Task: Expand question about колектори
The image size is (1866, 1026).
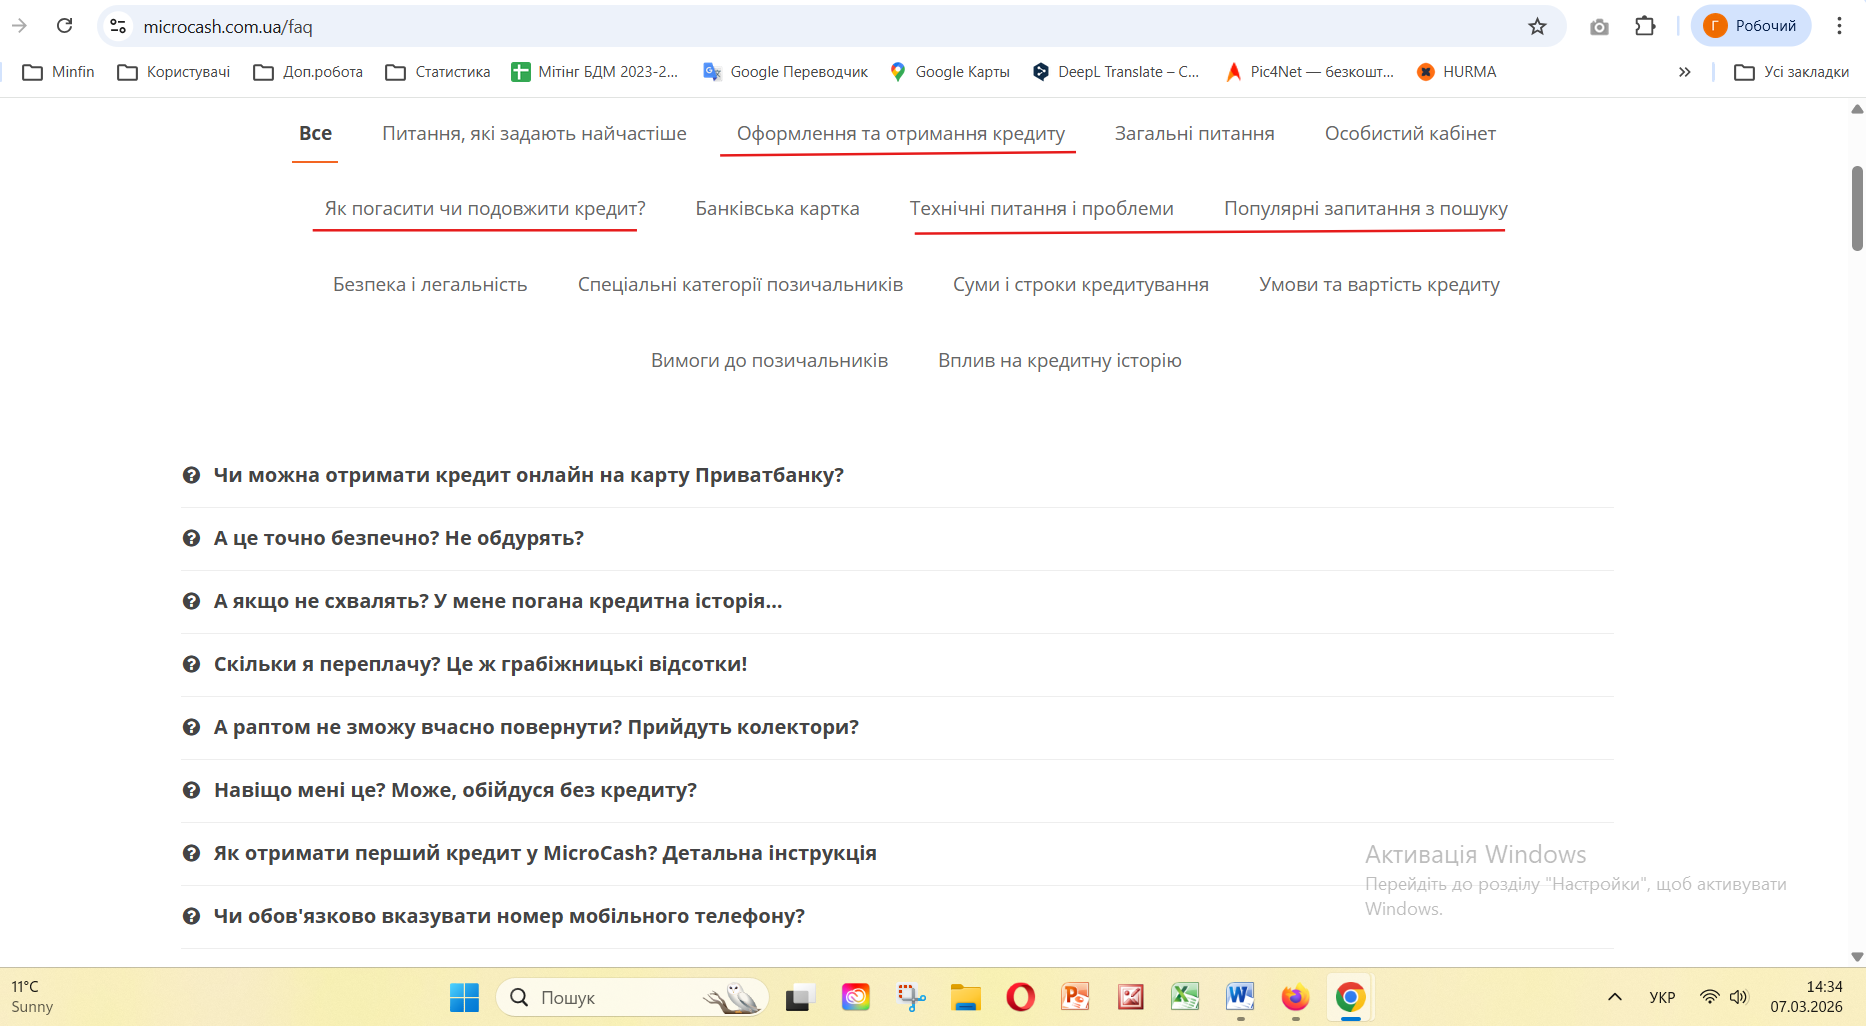Action: (897, 727)
